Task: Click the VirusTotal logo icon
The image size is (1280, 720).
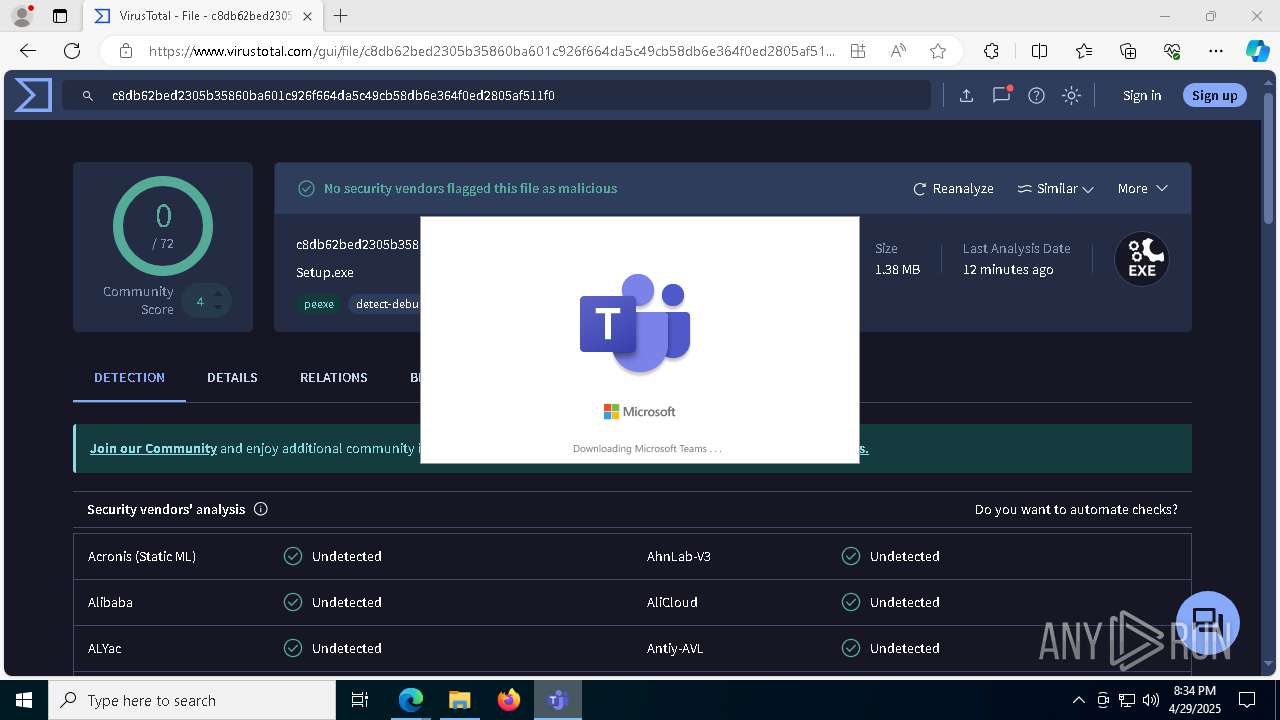Action: [x=33, y=95]
